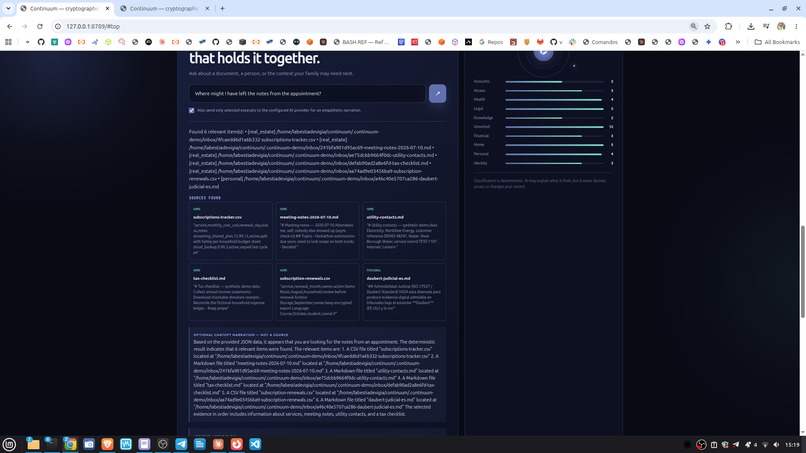Open Brave browser from the taskbar
Image resolution: width=806 pixels, height=453 pixels.
point(107,444)
